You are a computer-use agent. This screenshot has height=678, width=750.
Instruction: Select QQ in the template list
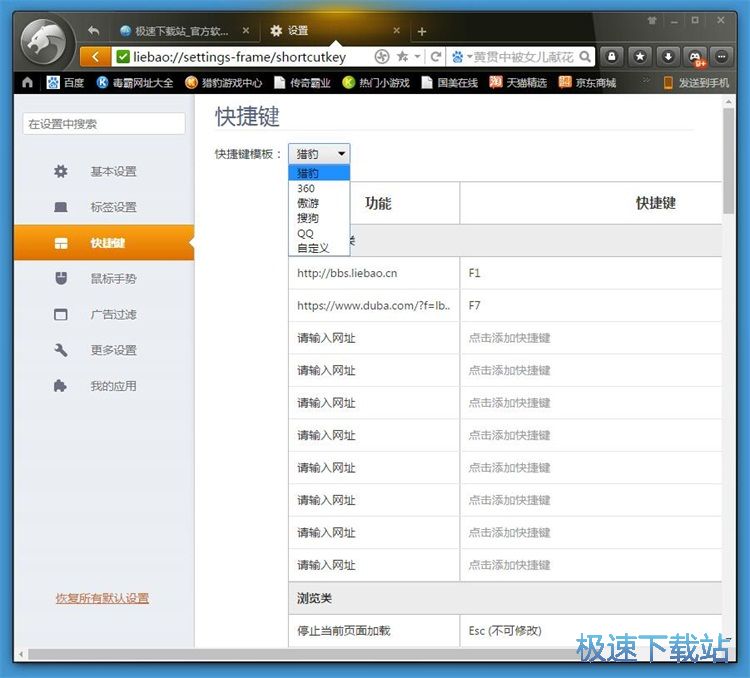click(x=319, y=233)
